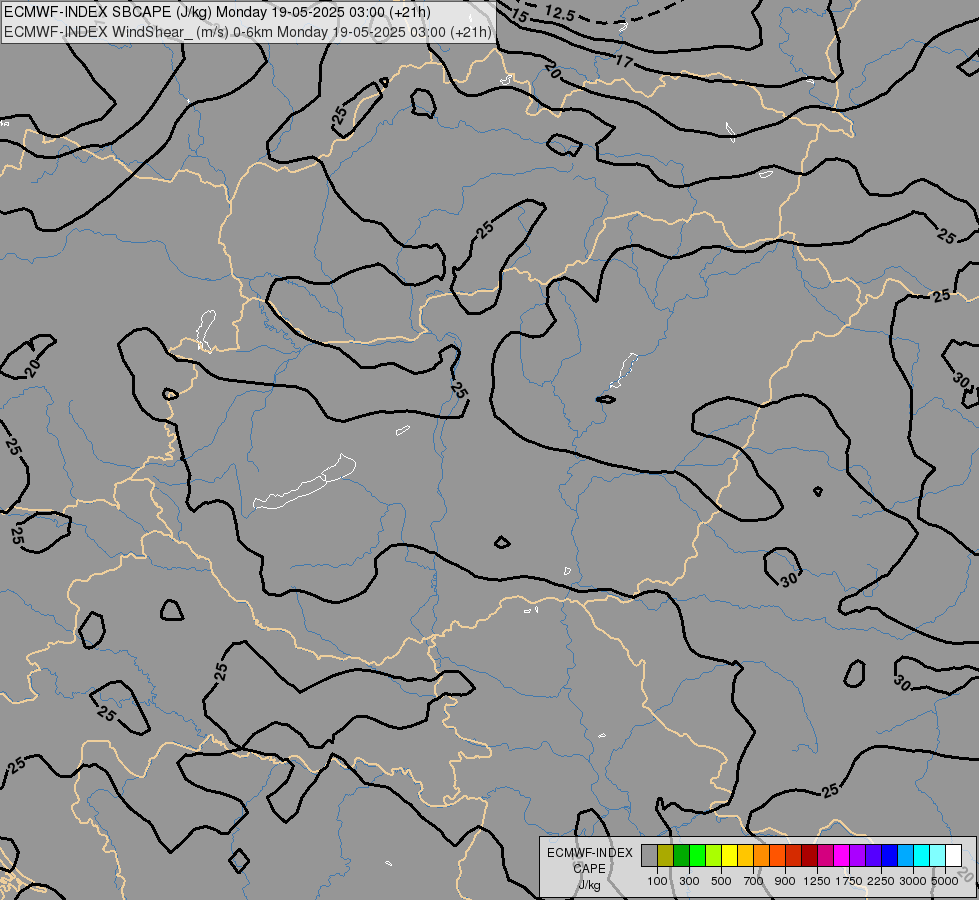
Task: Click the gray CAPE legend swatch below 100
Action: click(x=649, y=856)
